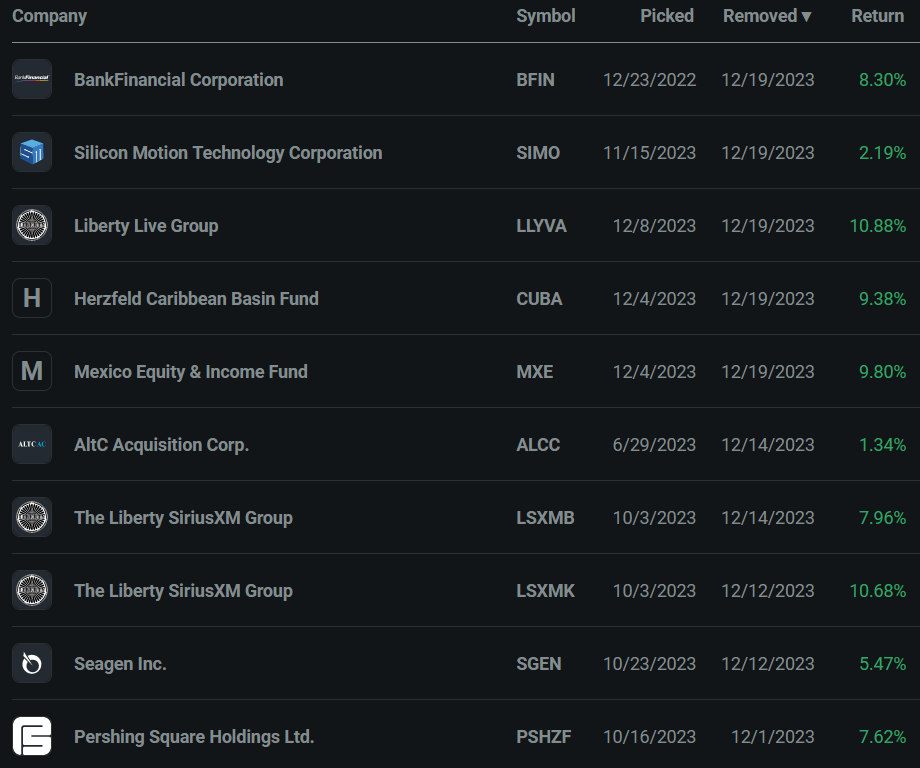This screenshot has width=920, height=768.
Task: Sort by the Removed column header
Action: [767, 16]
